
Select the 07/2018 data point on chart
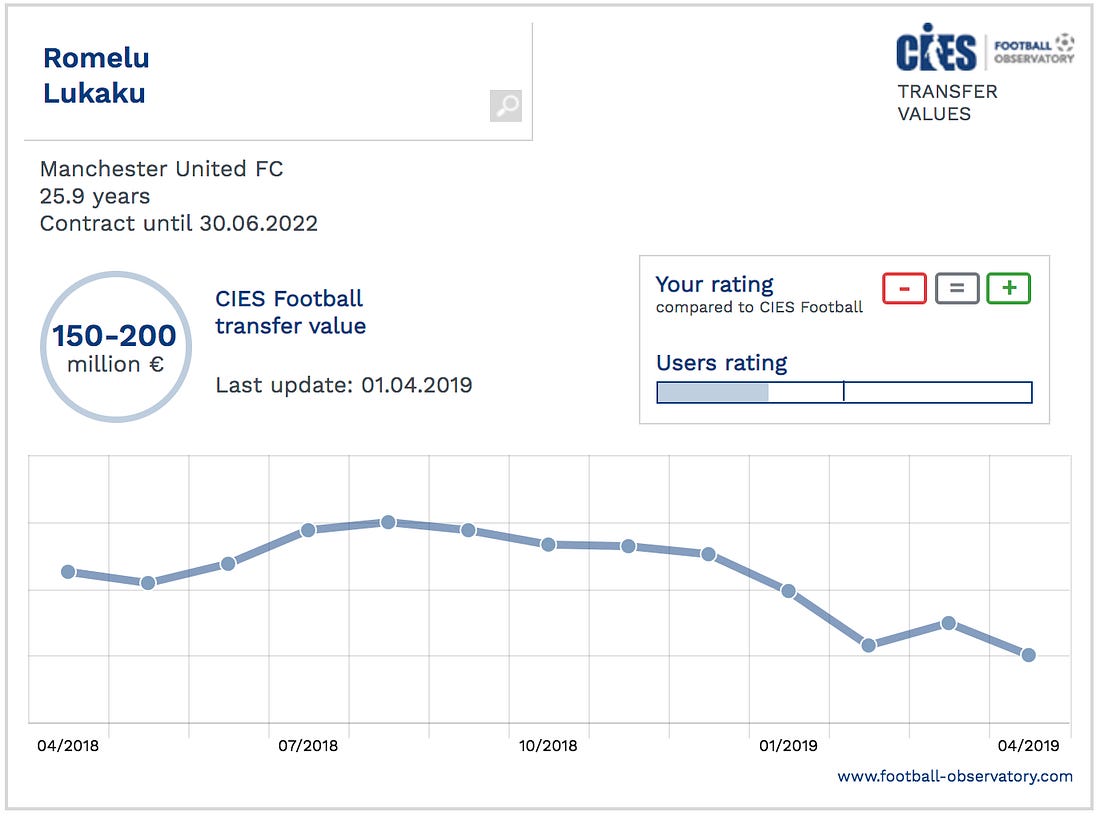(x=308, y=530)
